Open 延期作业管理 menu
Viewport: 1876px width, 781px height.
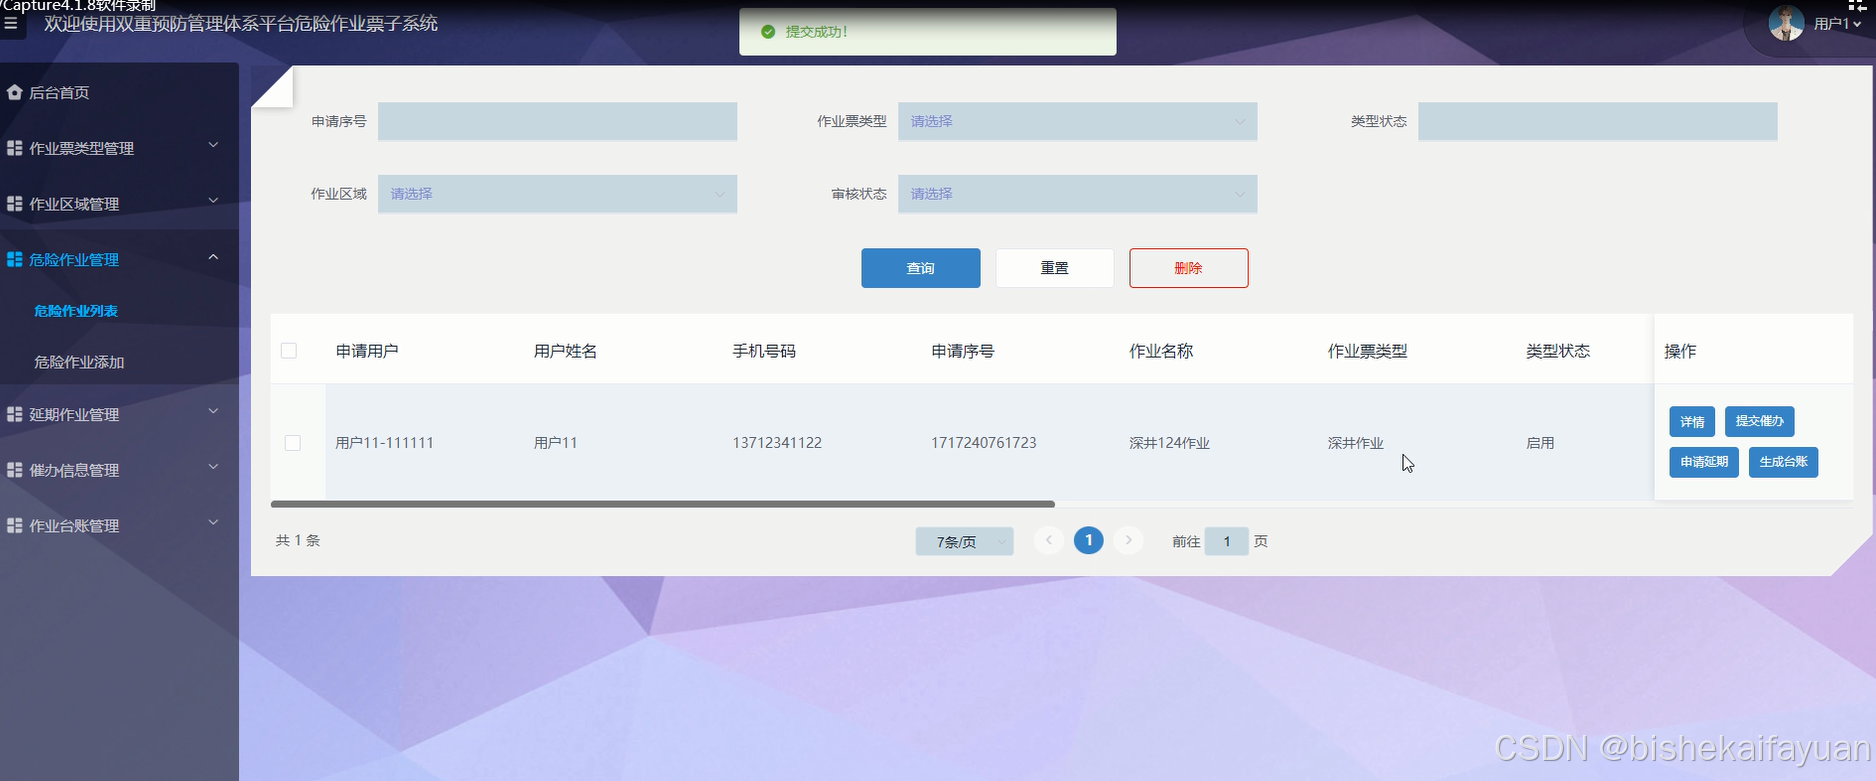click(119, 414)
